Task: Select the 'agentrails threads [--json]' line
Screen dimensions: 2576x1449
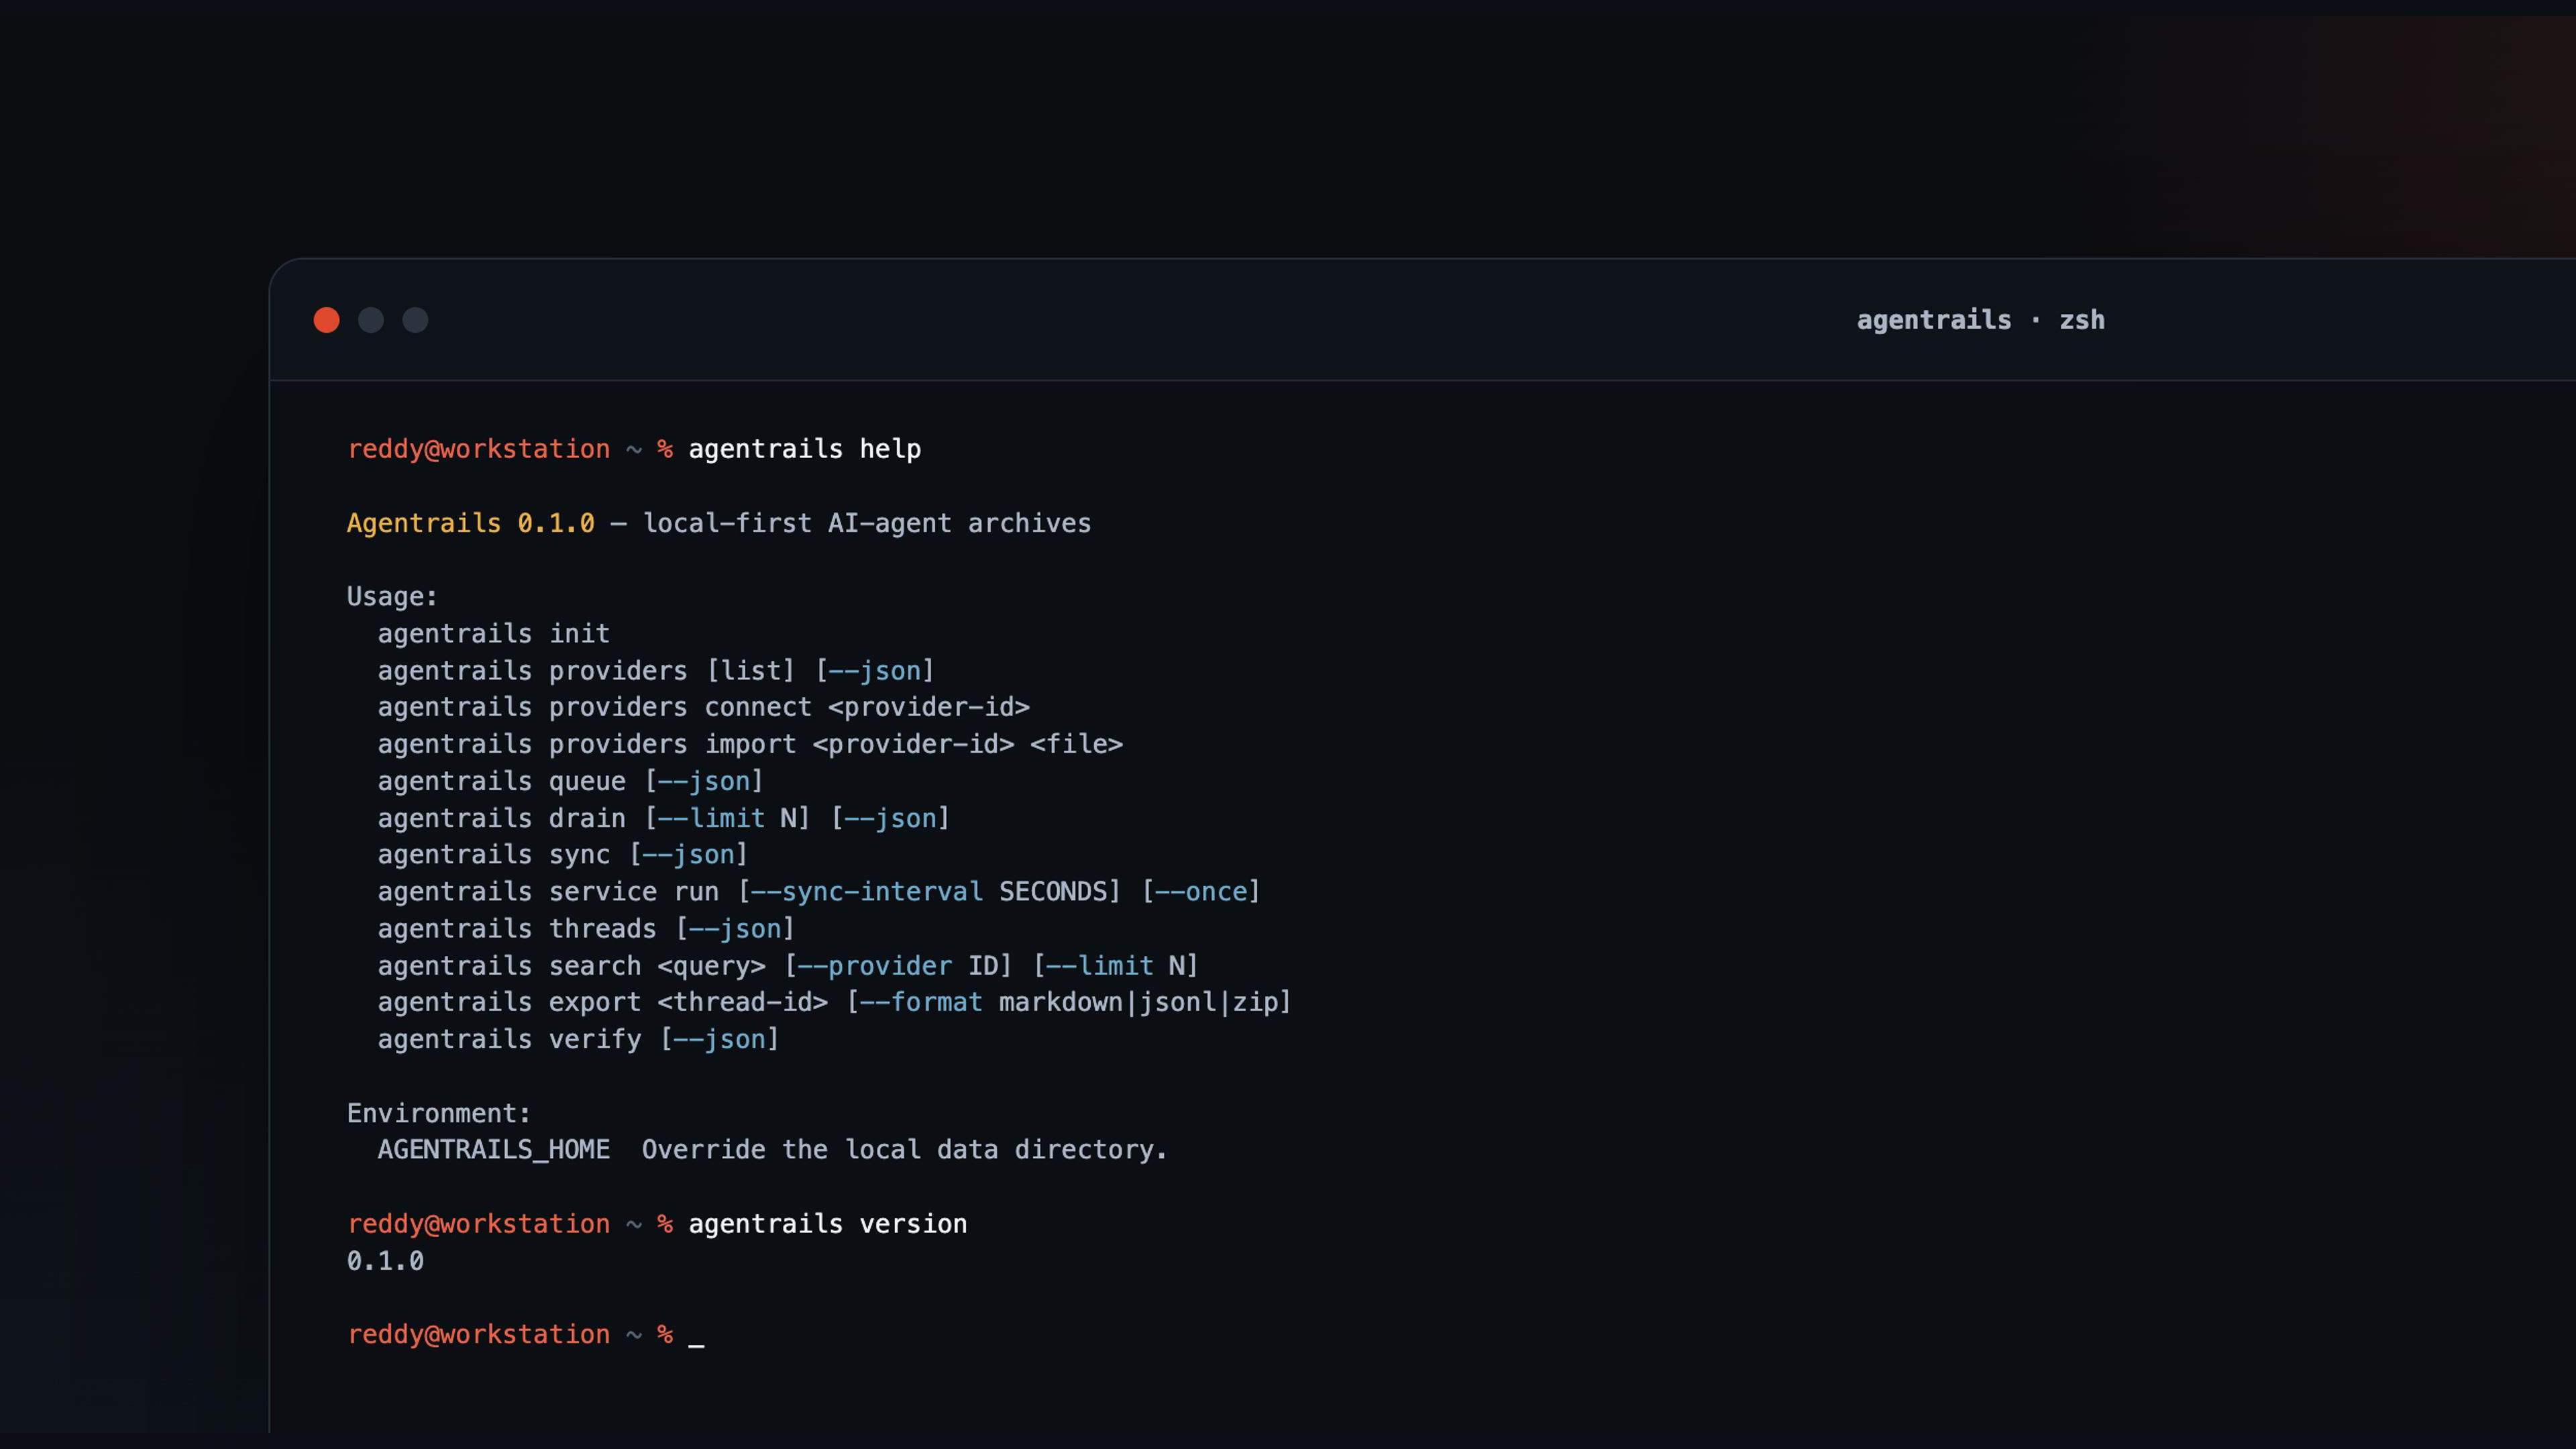Action: click(x=586, y=929)
